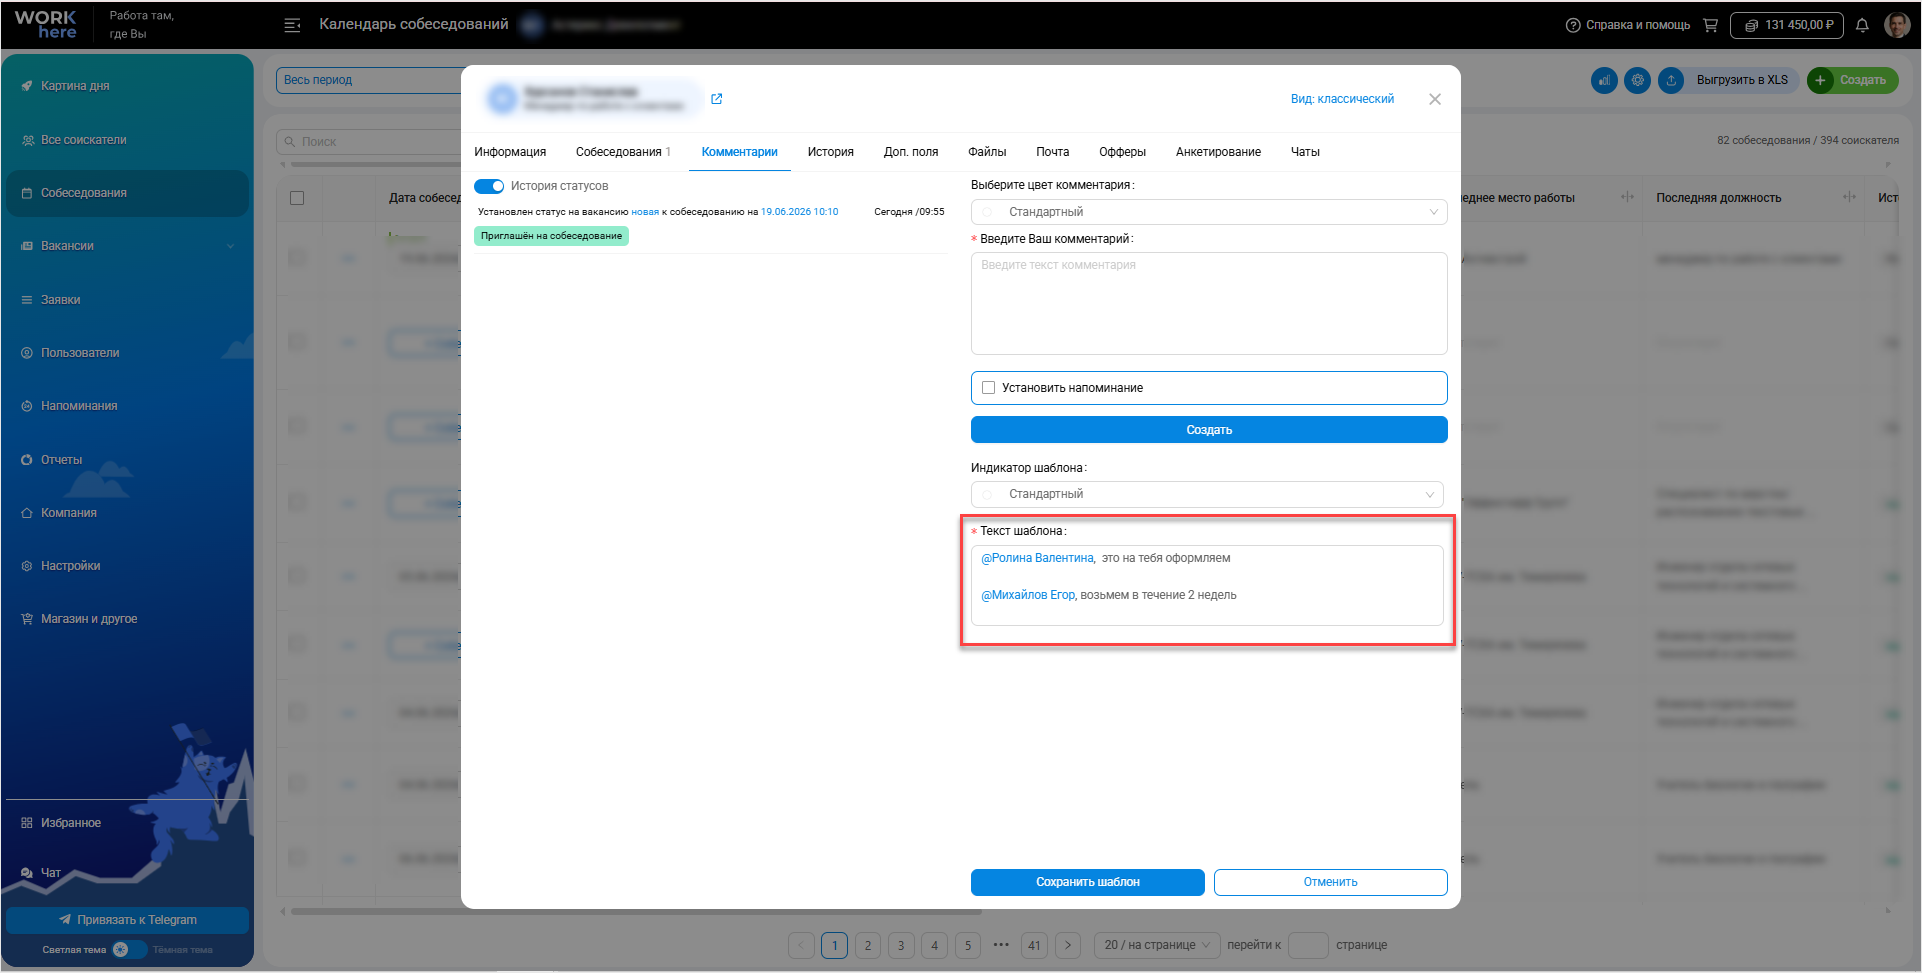
Task: Click the Справка и помощь help icon
Action: [x=1573, y=25]
